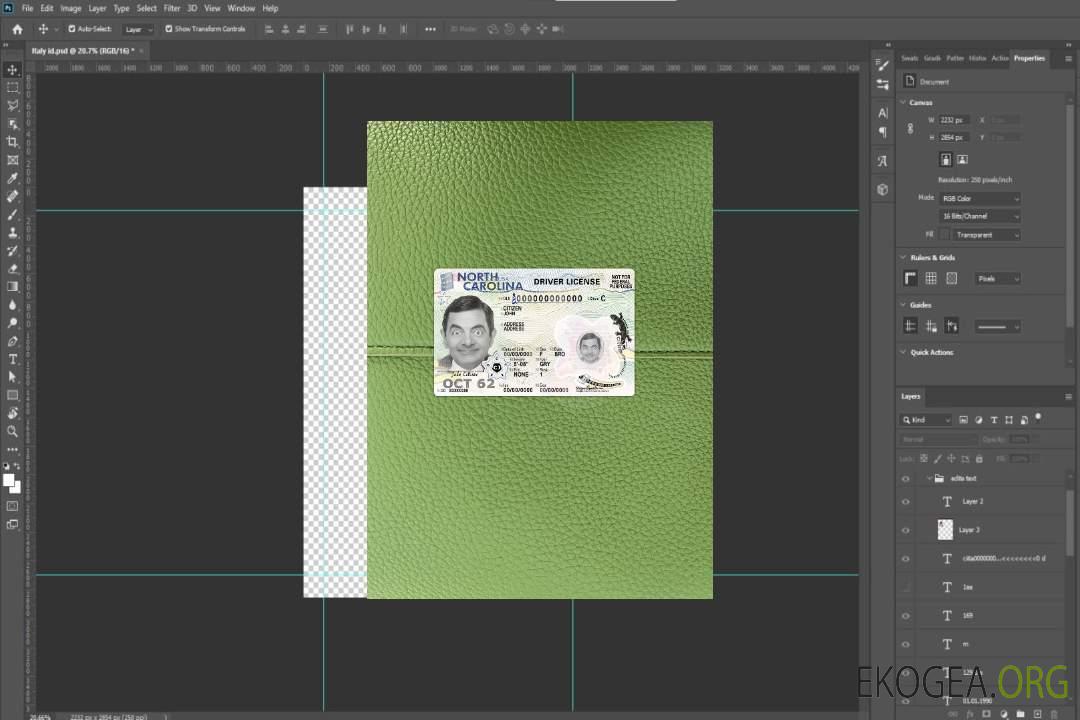Click the 3D cube panel icon
Viewport: 1080px width, 720px height.
(882, 189)
